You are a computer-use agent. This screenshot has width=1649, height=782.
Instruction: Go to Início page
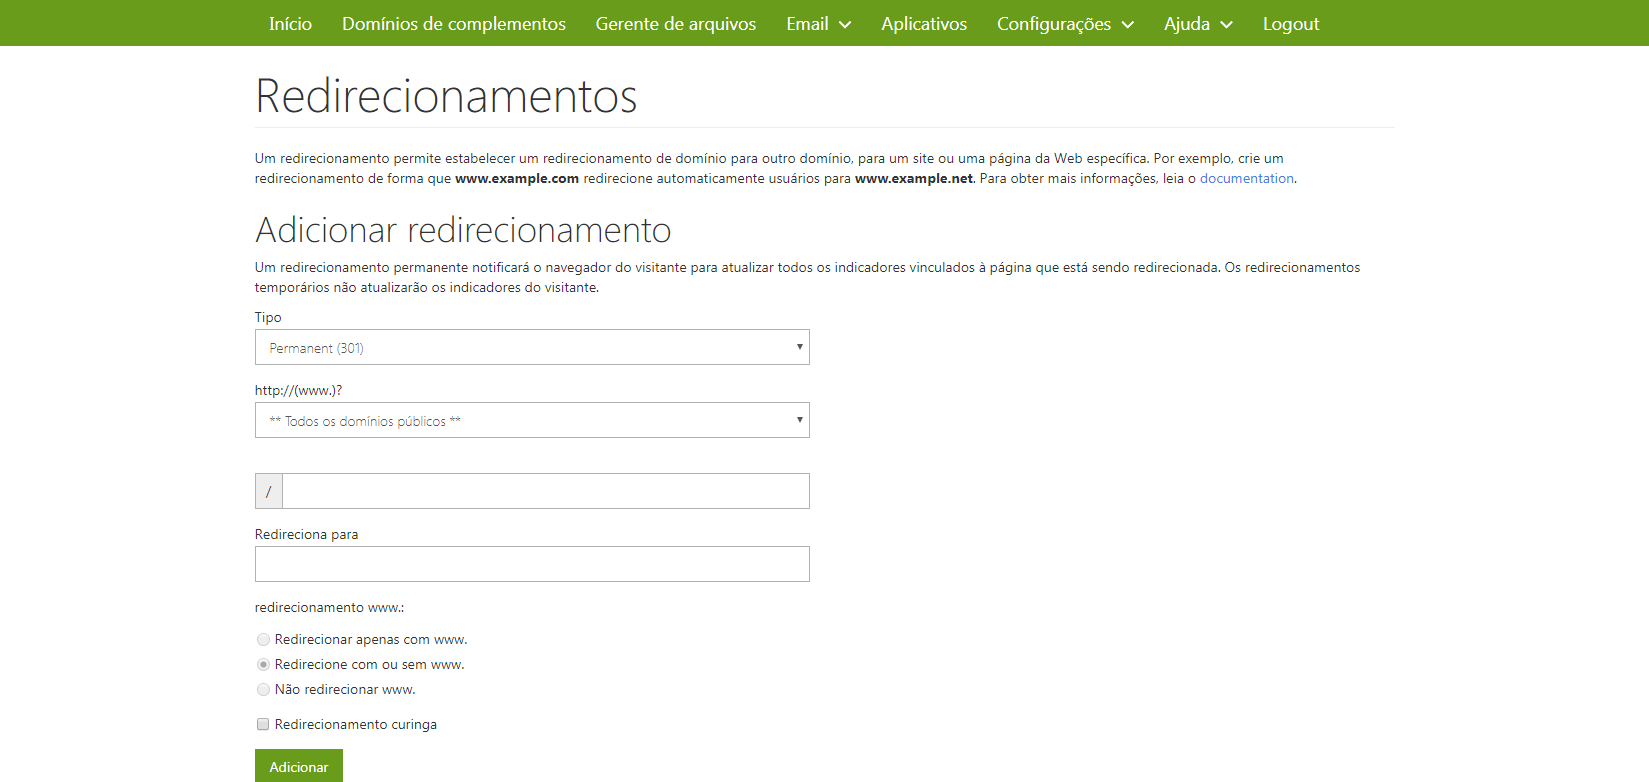point(290,24)
